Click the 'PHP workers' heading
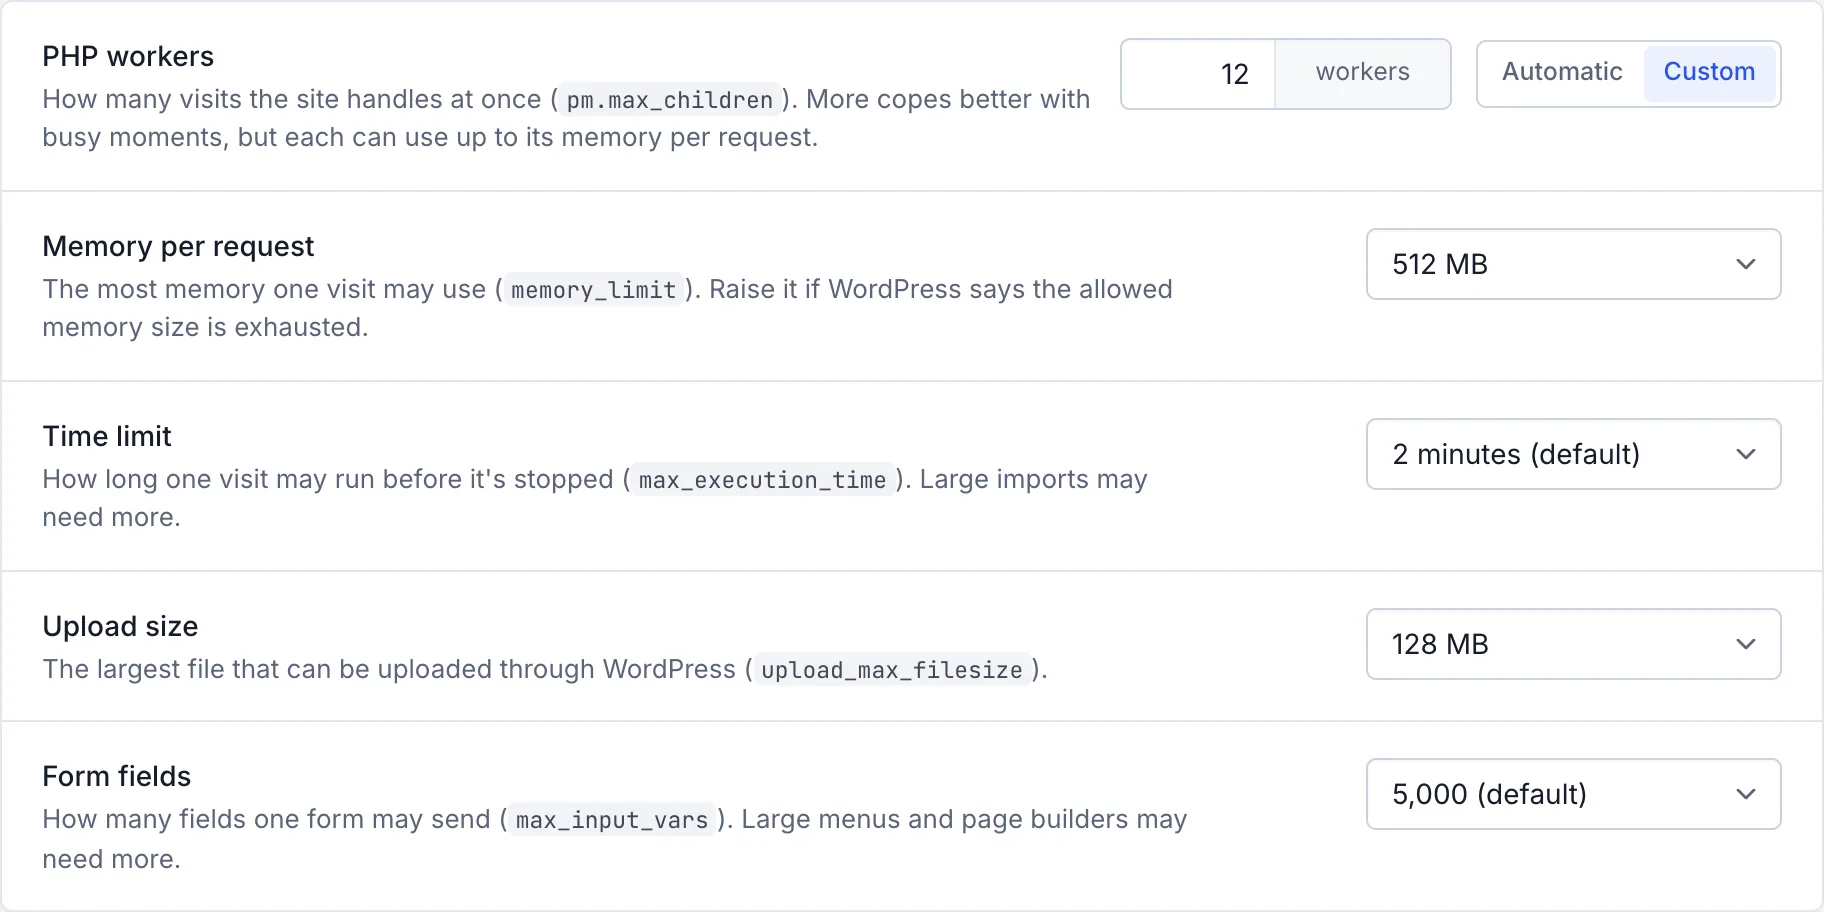1824x912 pixels. click(x=128, y=57)
